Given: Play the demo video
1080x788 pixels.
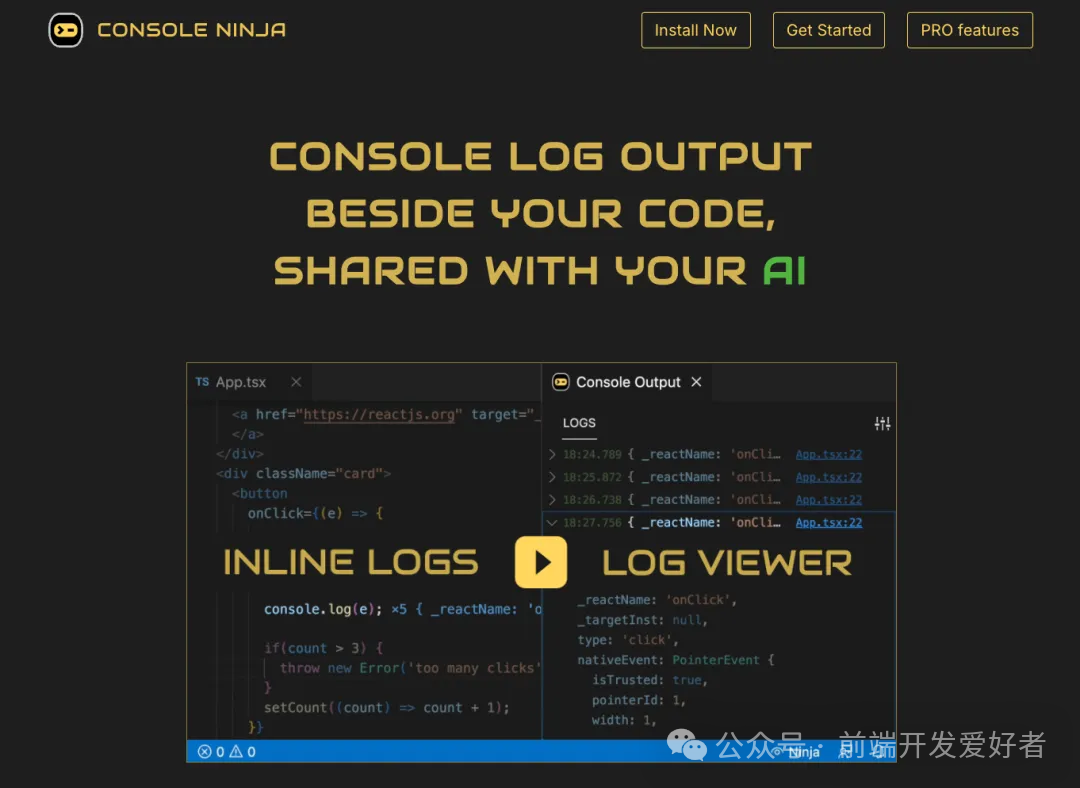Looking at the screenshot, I should (x=541, y=562).
